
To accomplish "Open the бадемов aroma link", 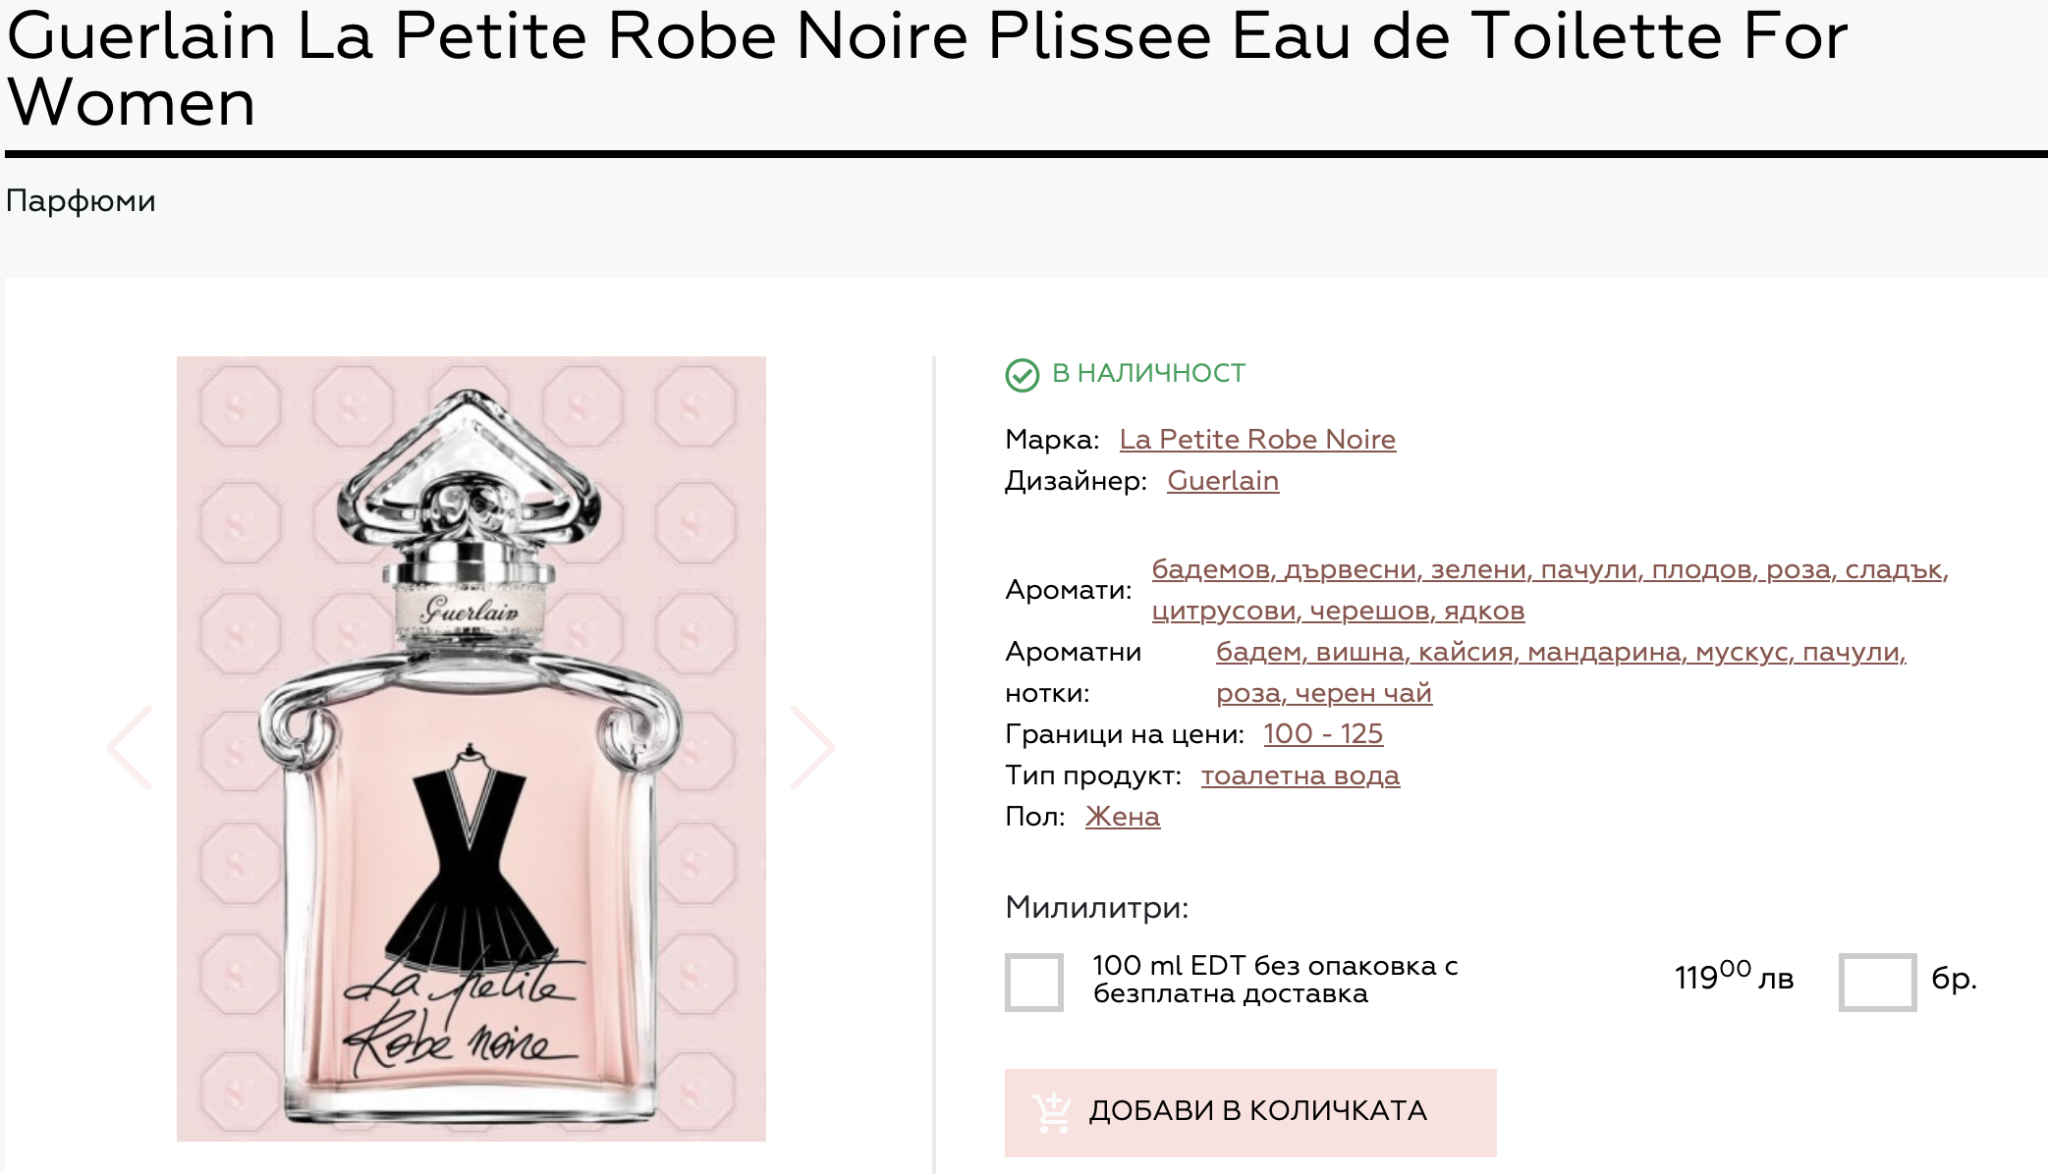I will pos(1210,570).
